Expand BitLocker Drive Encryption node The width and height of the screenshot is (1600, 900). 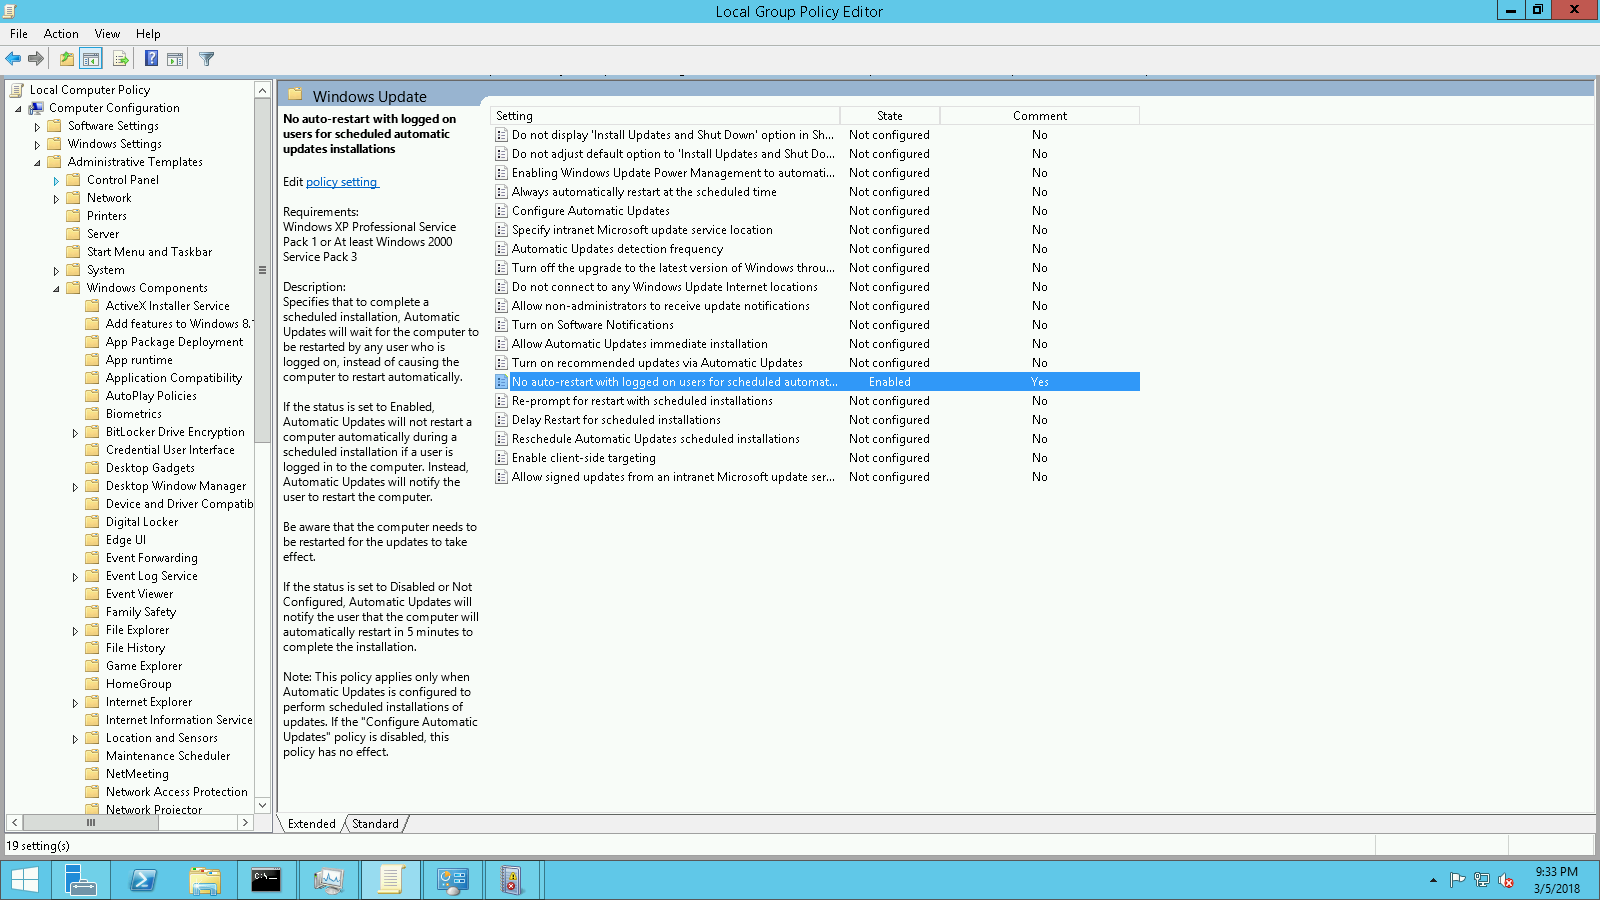(75, 433)
